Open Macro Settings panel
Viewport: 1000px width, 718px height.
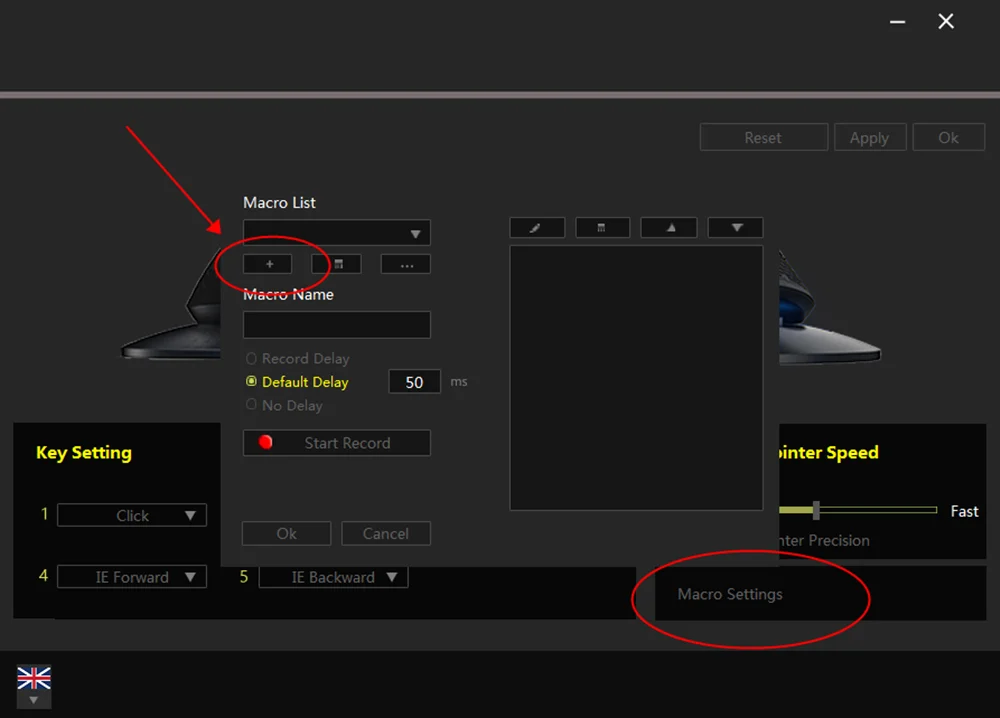coord(730,594)
